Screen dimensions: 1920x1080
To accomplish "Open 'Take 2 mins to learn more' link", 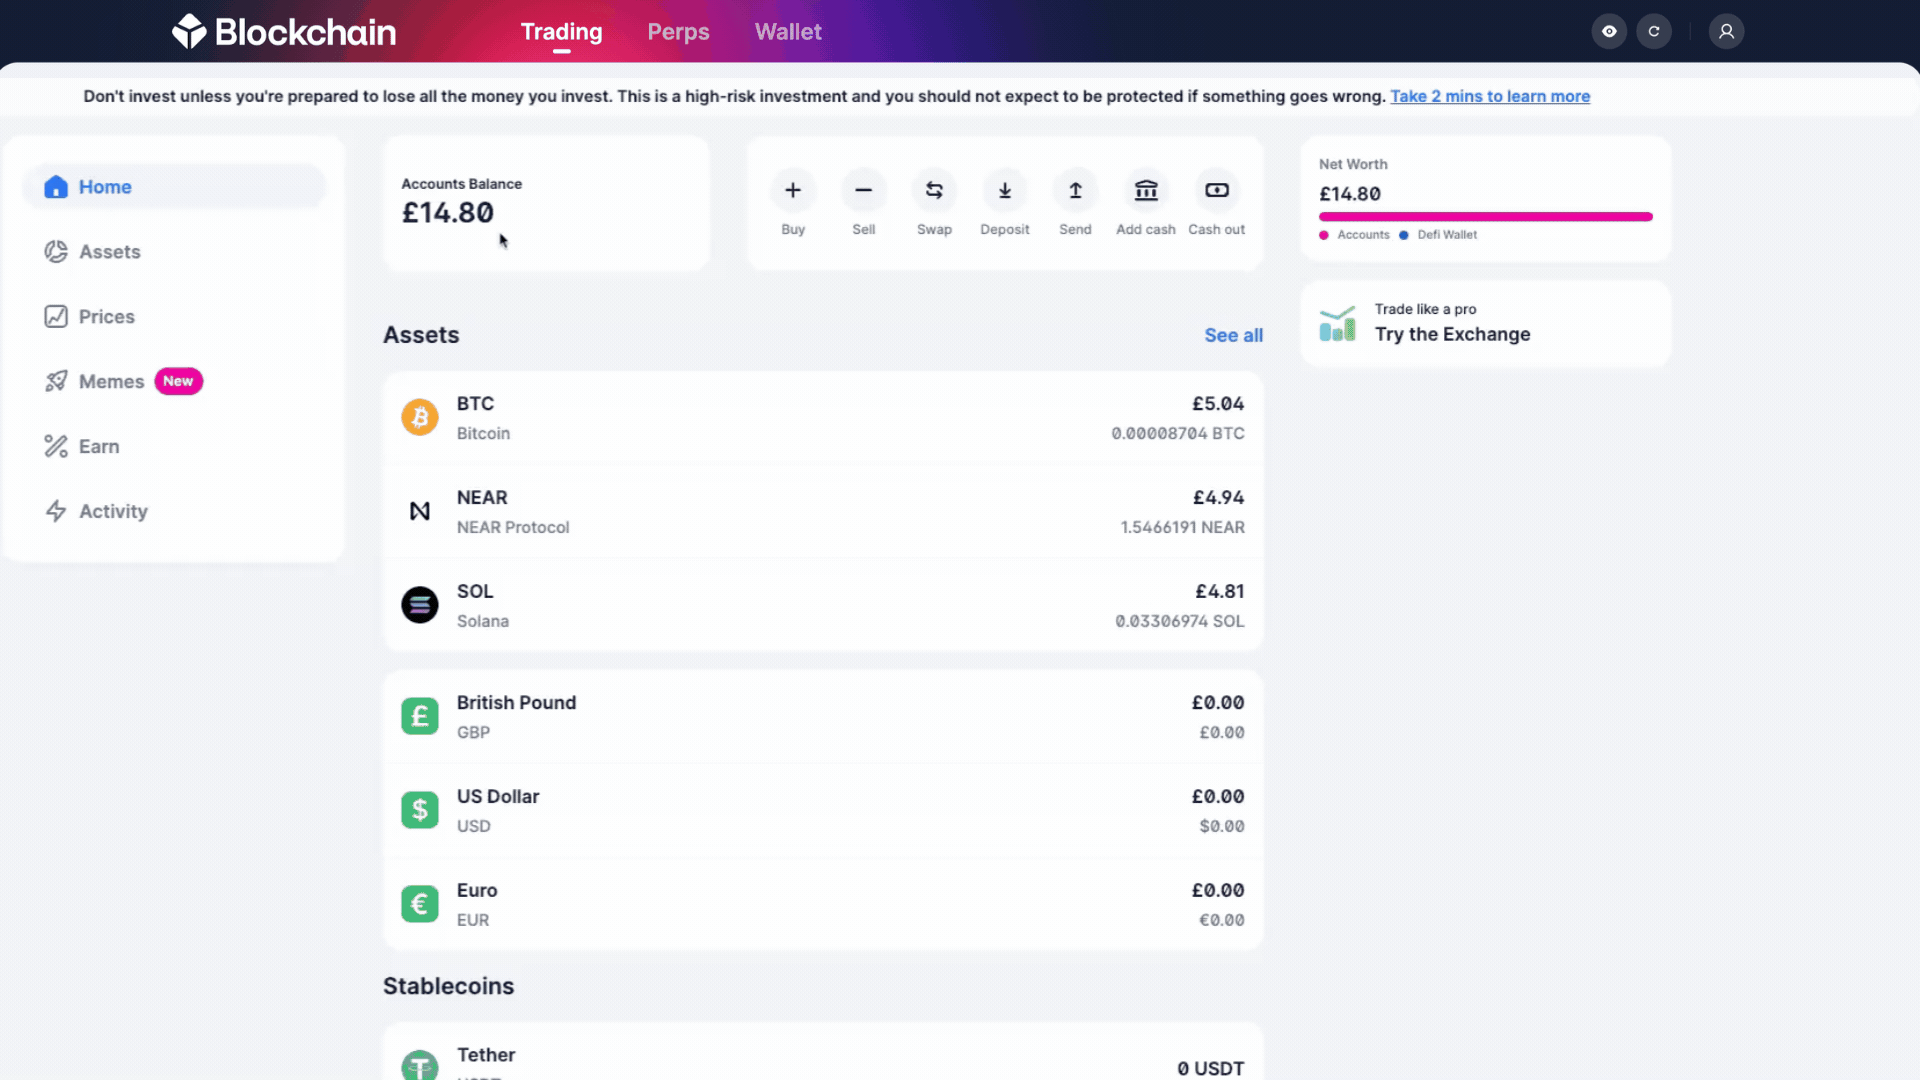I will (x=1490, y=96).
